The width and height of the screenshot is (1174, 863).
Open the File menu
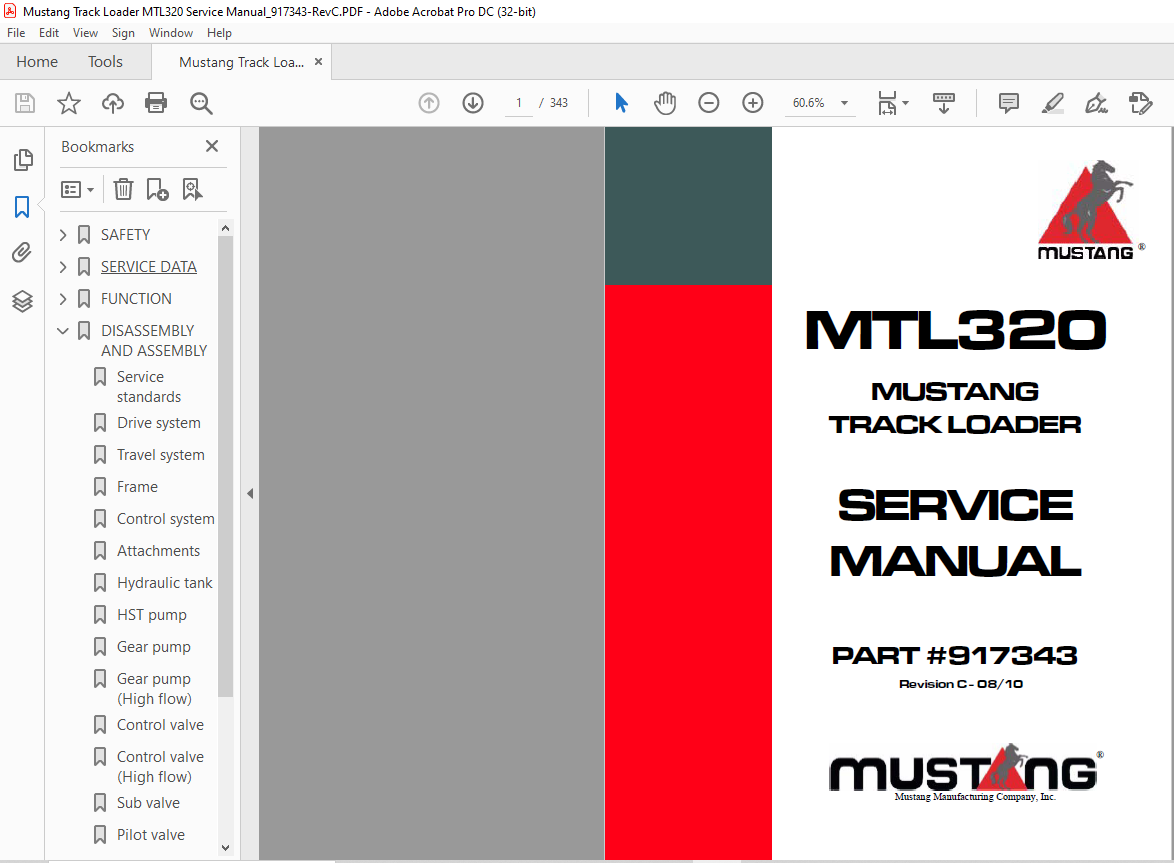pos(16,33)
